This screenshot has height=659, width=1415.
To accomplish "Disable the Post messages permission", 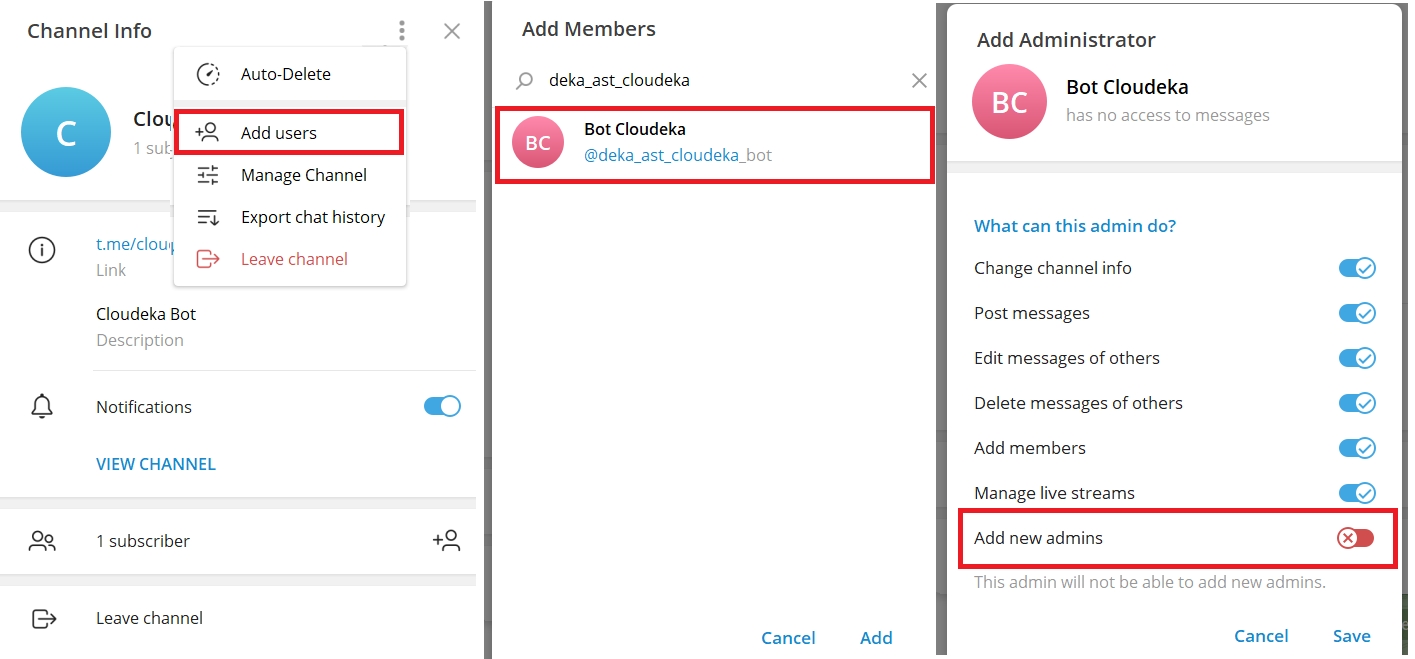I will pyautogui.click(x=1357, y=313).
